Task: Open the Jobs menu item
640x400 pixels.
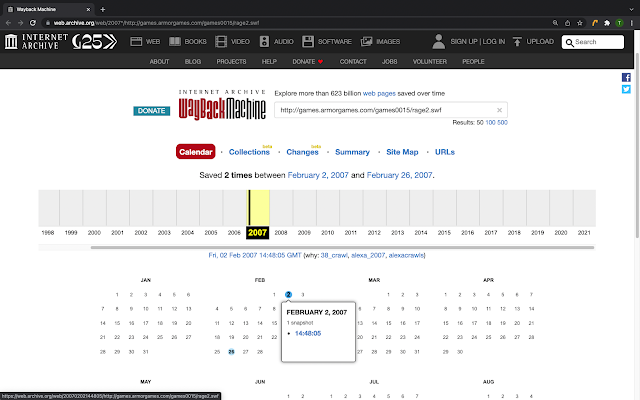Action: point(389,62)
